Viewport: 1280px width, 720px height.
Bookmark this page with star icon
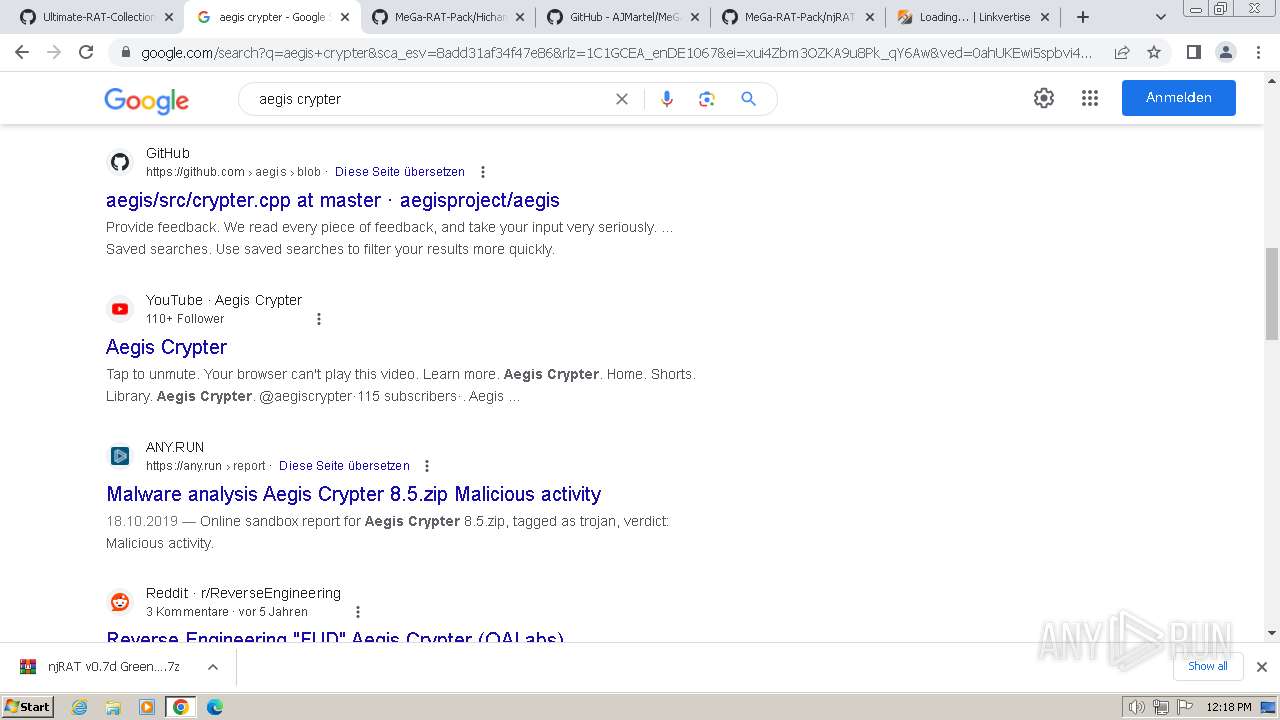coord(1154,53)
